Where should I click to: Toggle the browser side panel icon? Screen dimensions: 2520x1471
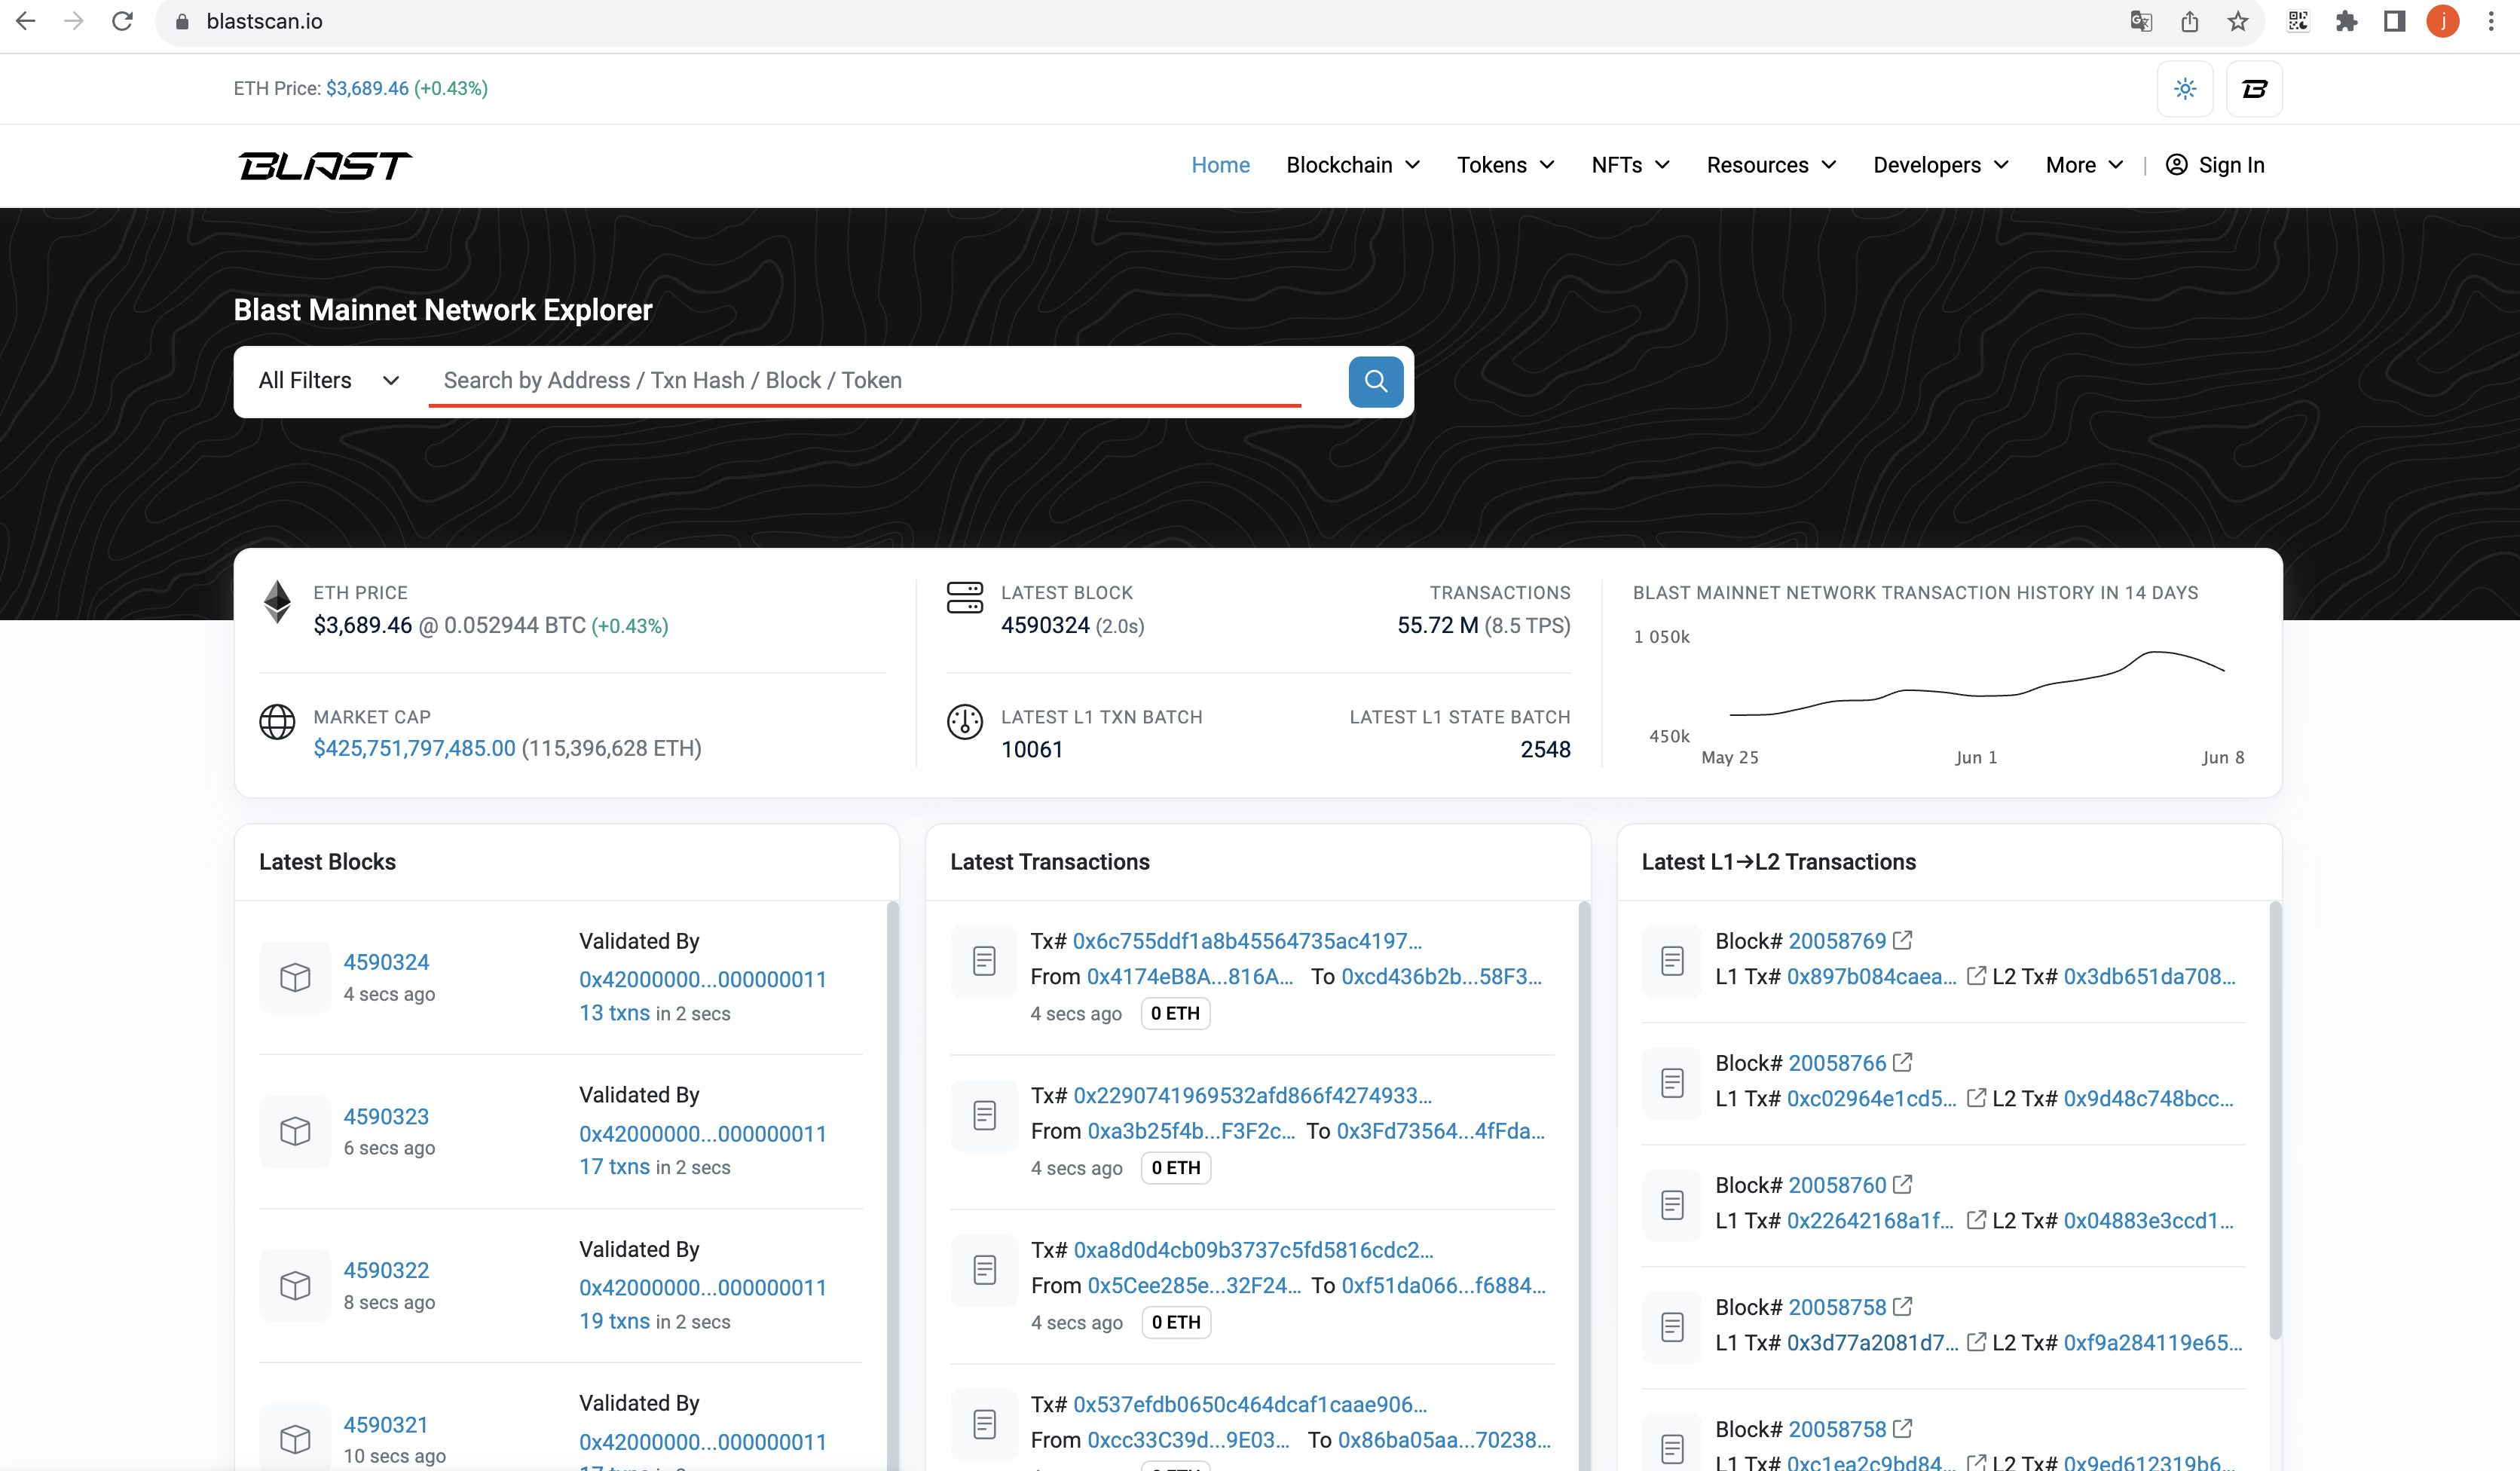coord(2394,21)
